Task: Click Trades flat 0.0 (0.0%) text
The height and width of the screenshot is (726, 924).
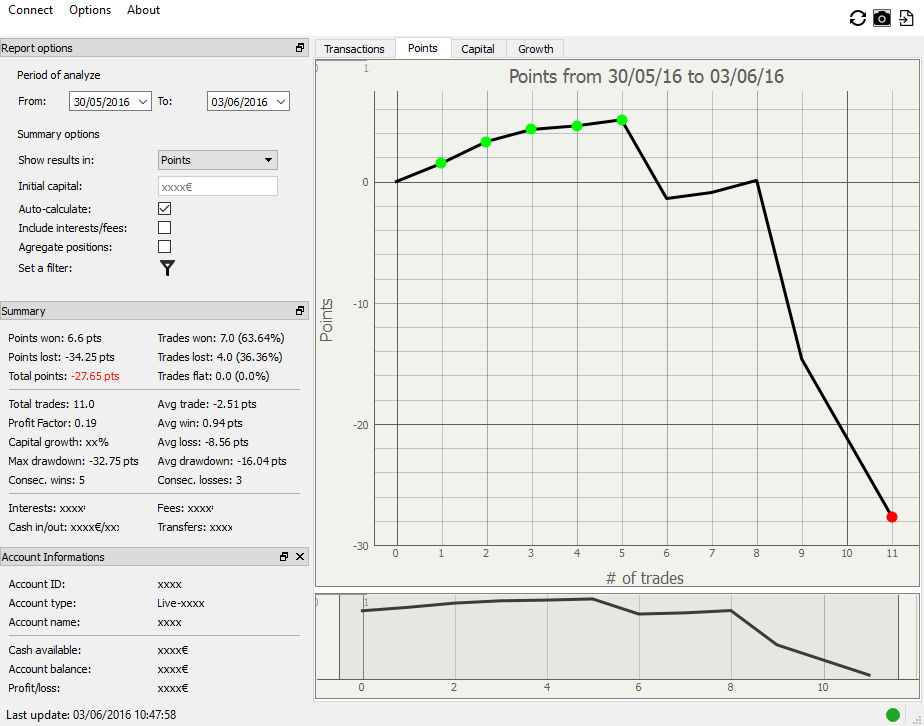Action: [213, 376]
